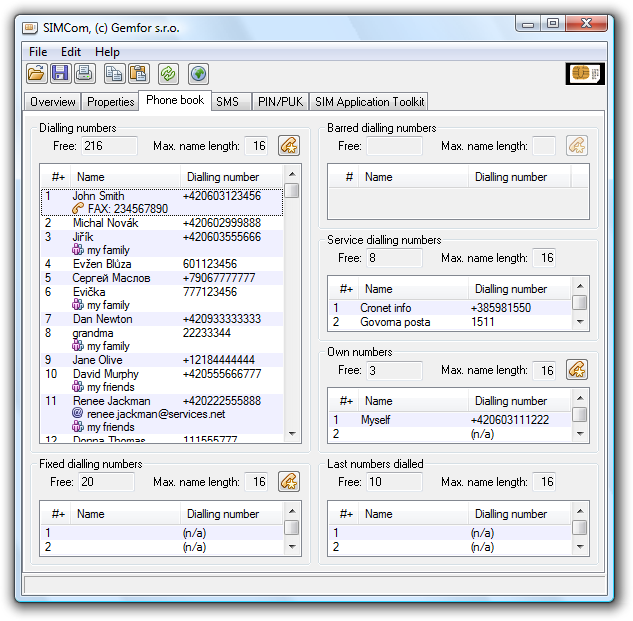This screenshot has width=633, height=621.
Task: Click the Print toolbar icon
Action: click(84, 73)
